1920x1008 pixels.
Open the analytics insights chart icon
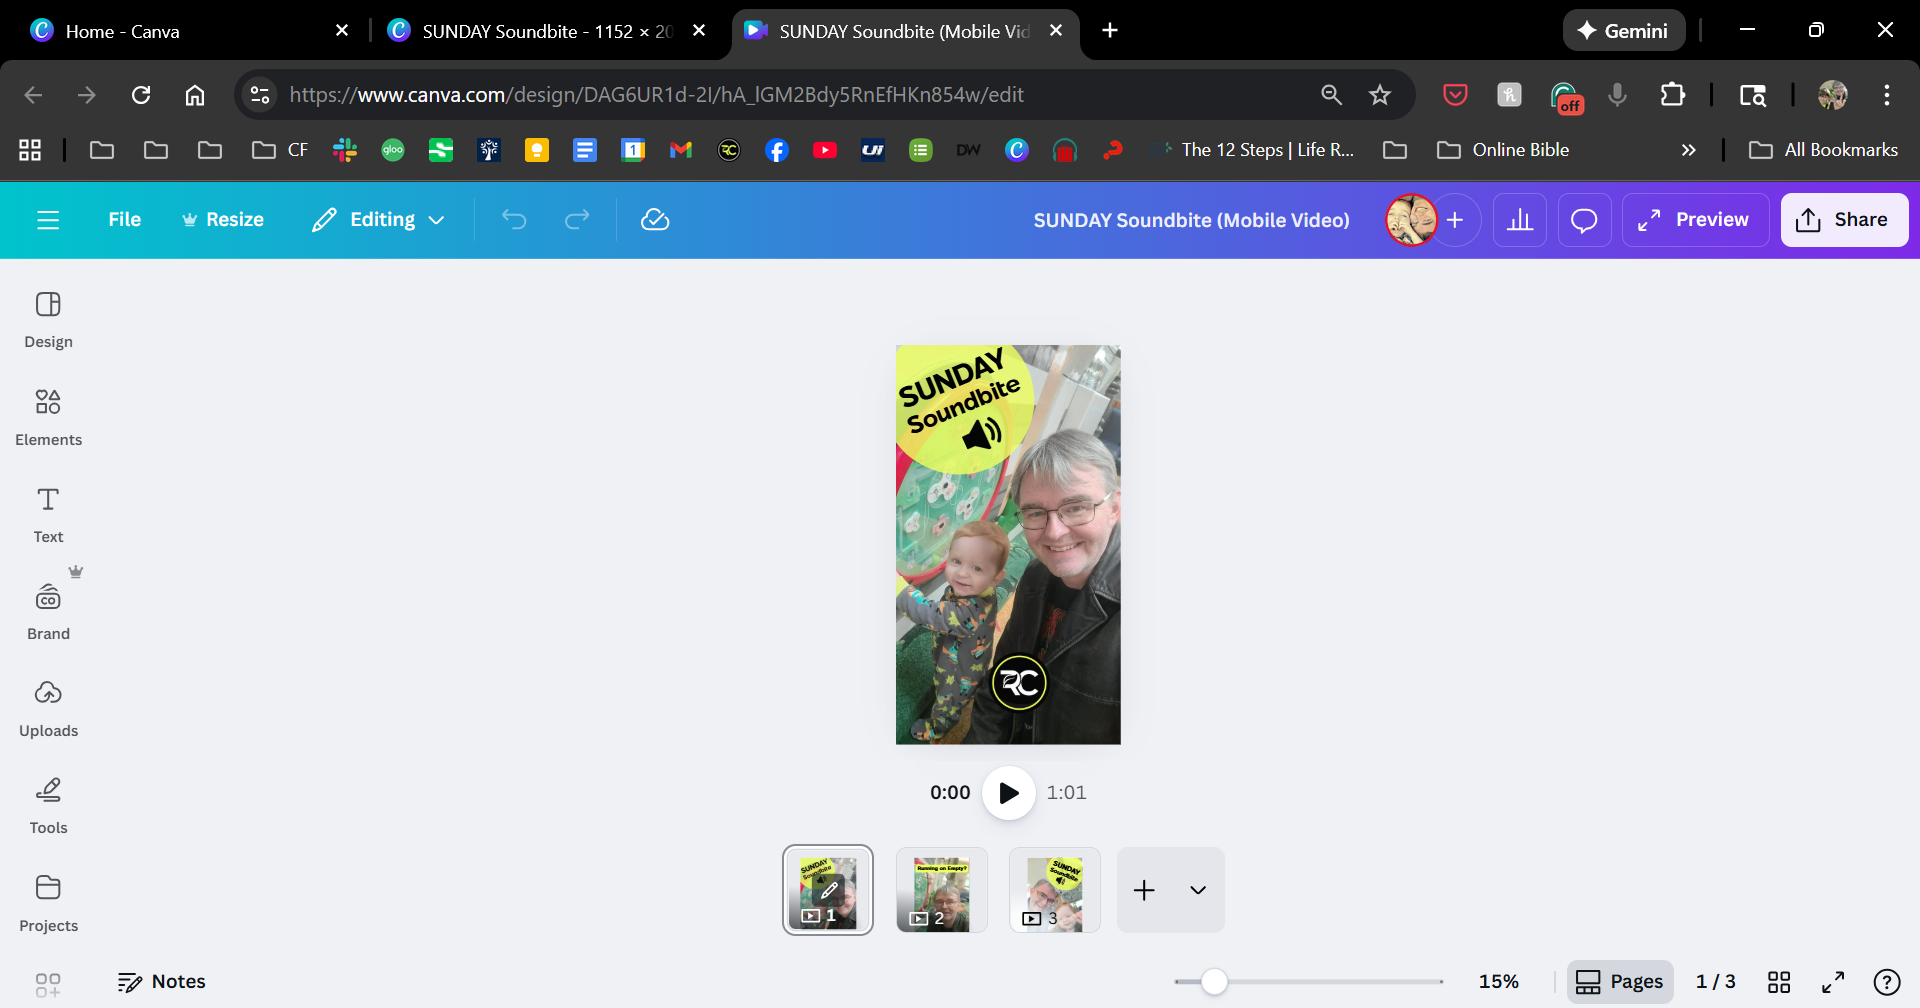[x=1519, y=220]
